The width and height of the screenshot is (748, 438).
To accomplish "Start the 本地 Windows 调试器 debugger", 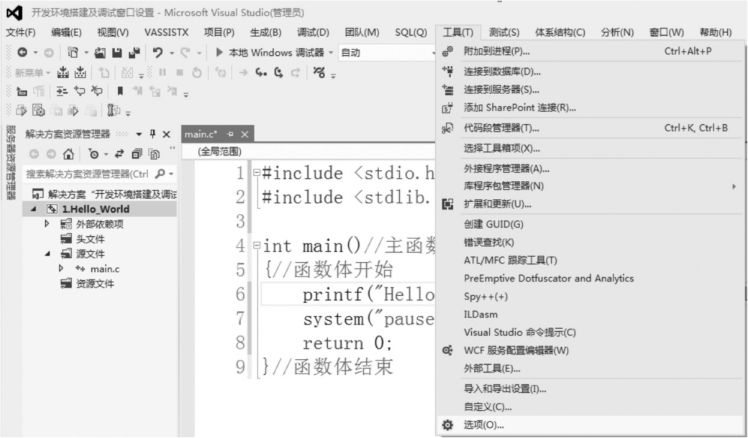I will tap(270, 52).
